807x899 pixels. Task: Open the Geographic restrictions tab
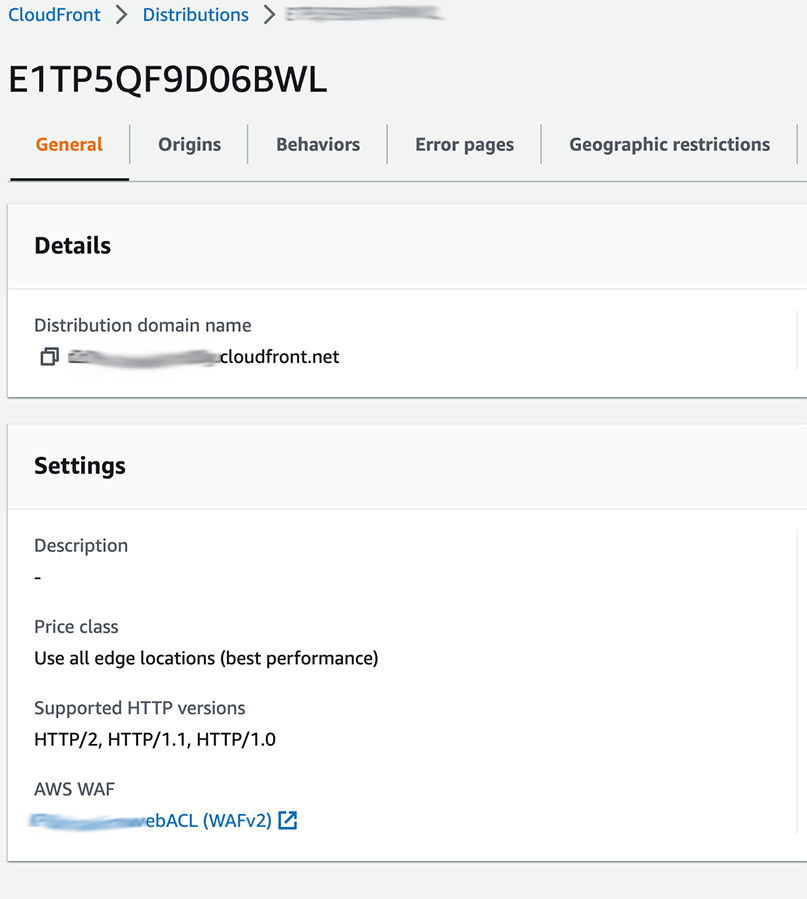point(669,144)
